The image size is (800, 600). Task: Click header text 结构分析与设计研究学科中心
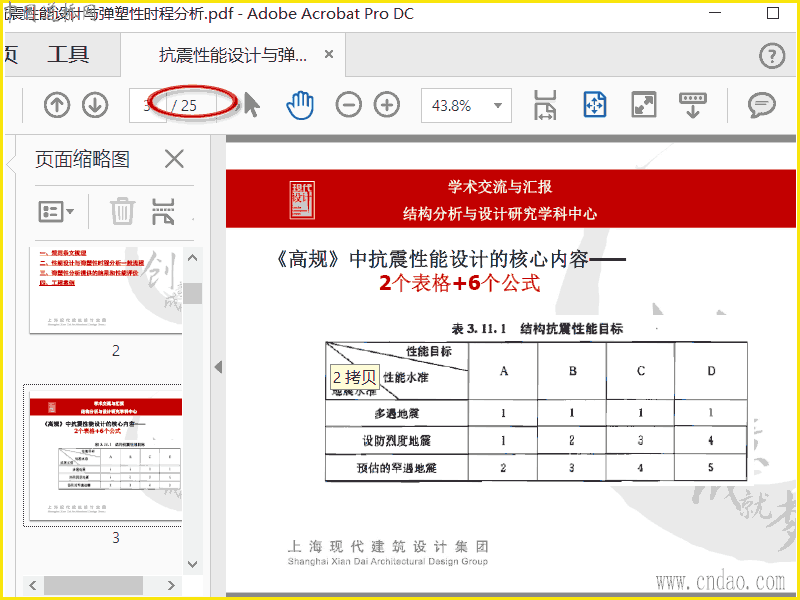(499, 213)
